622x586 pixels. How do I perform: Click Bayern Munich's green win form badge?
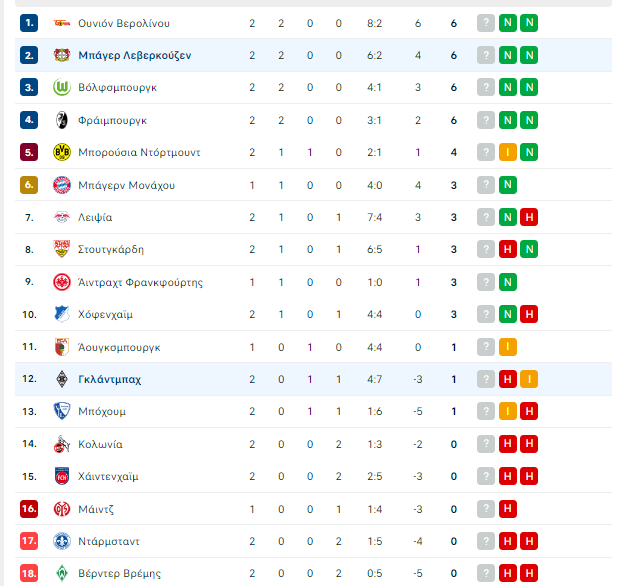pyautogui.click(x=508, y=185)
